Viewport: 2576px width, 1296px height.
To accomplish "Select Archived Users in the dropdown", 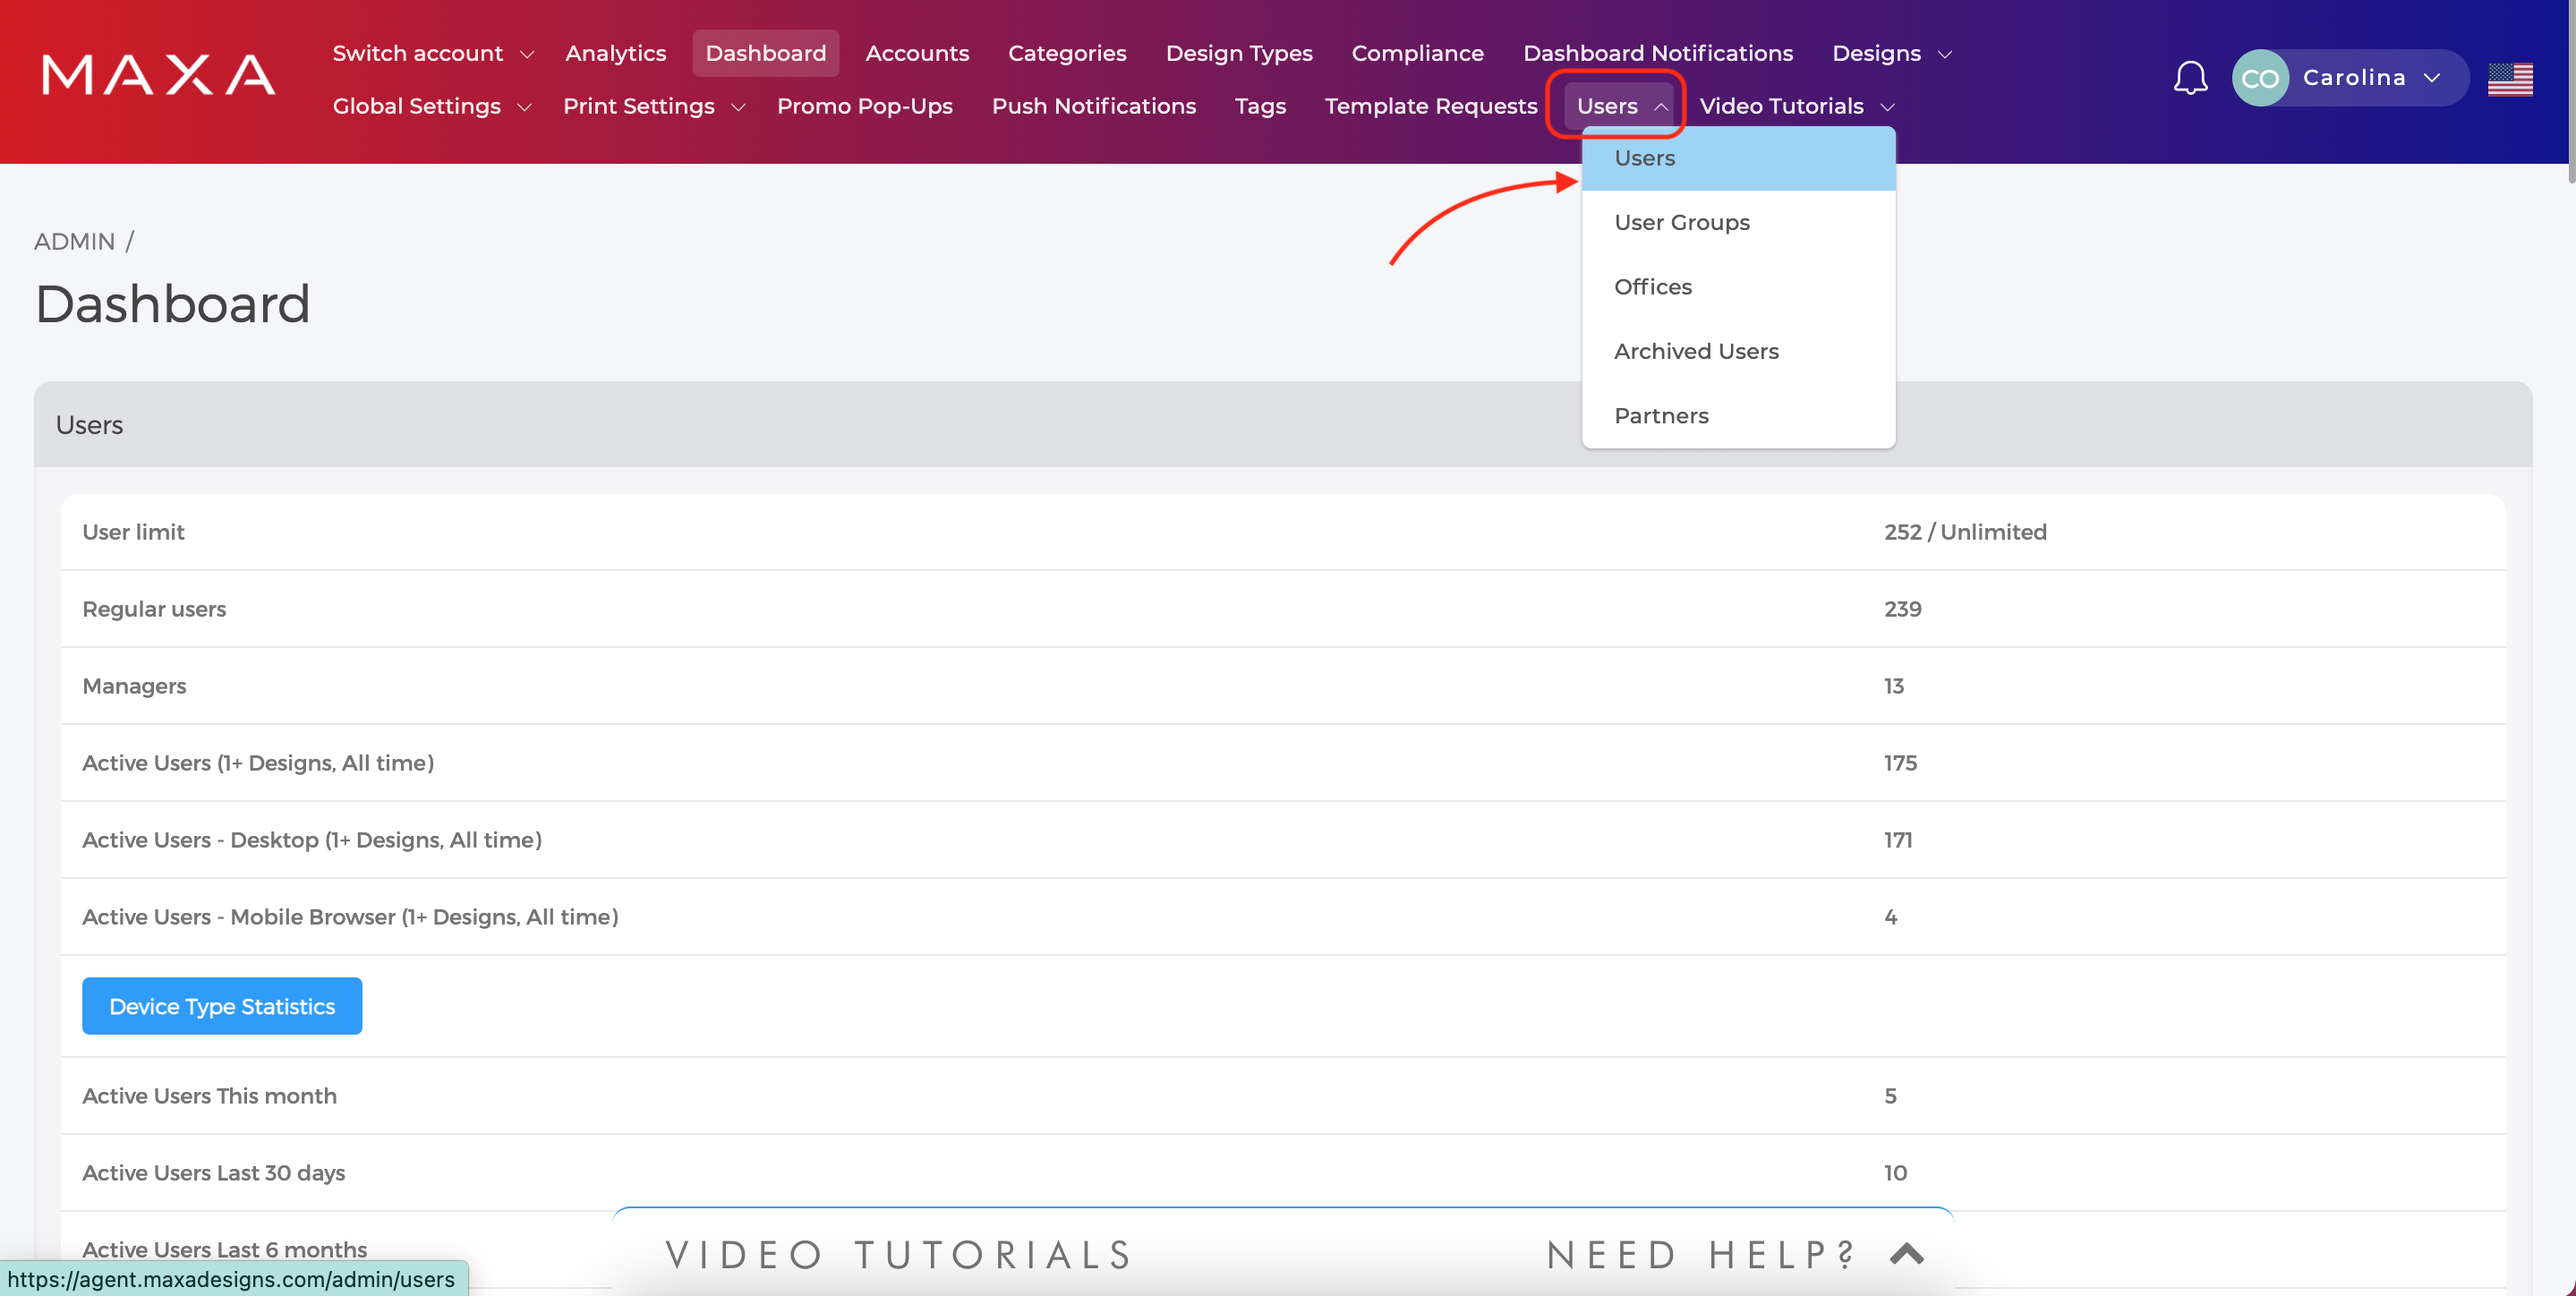I will pyautogui.click(x=1738, y=351).
